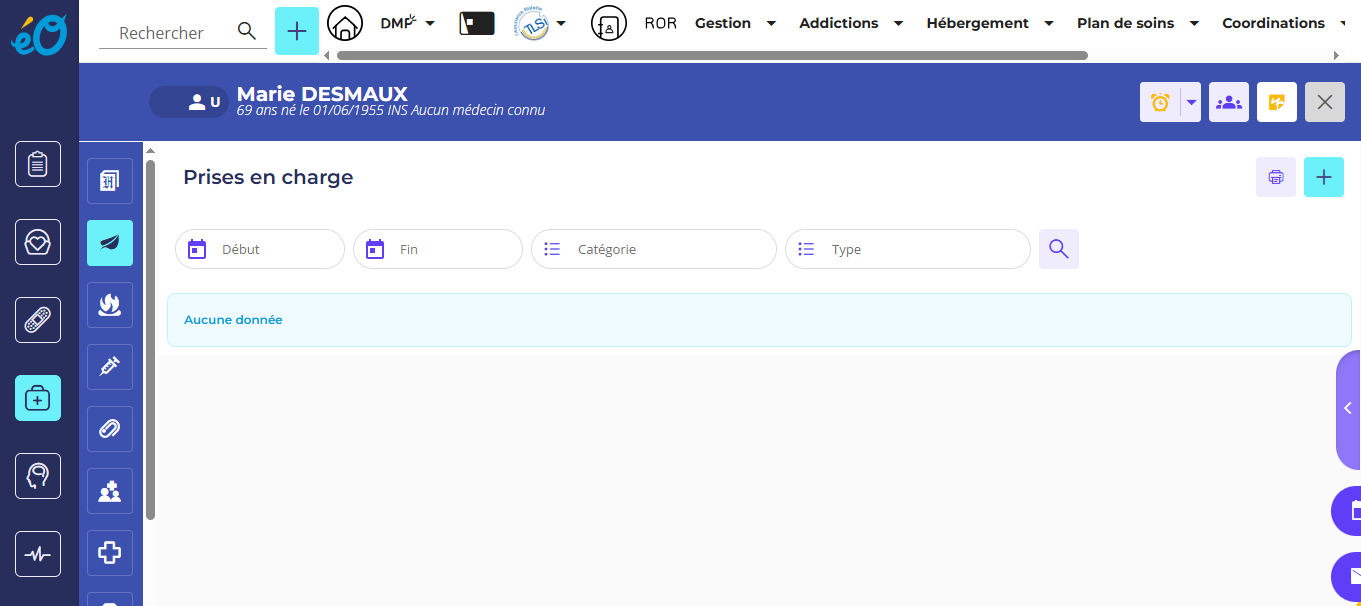1361x606 pixels.
Task: Expand the DMP dropdown
Action: click(x=407, y=23)
